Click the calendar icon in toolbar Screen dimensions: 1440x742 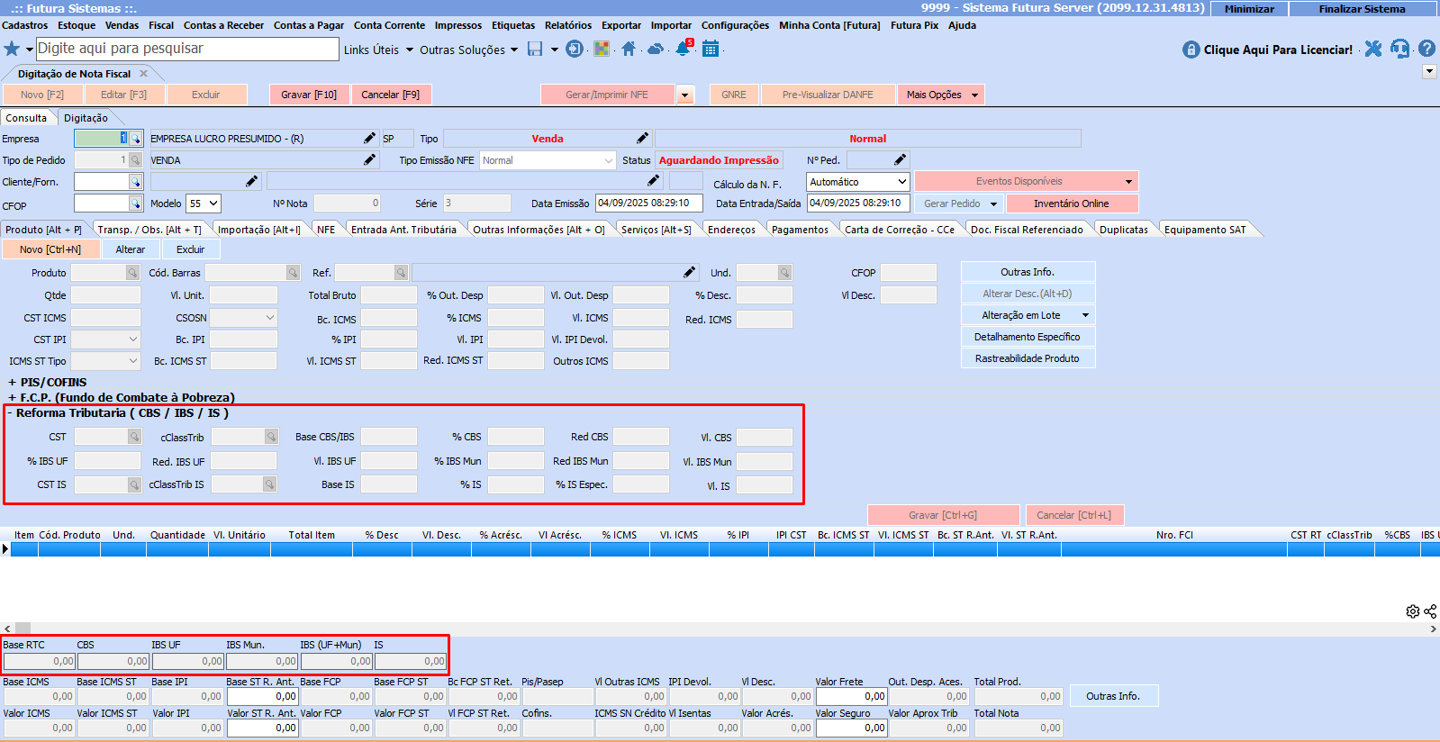[x=710, y=49]
